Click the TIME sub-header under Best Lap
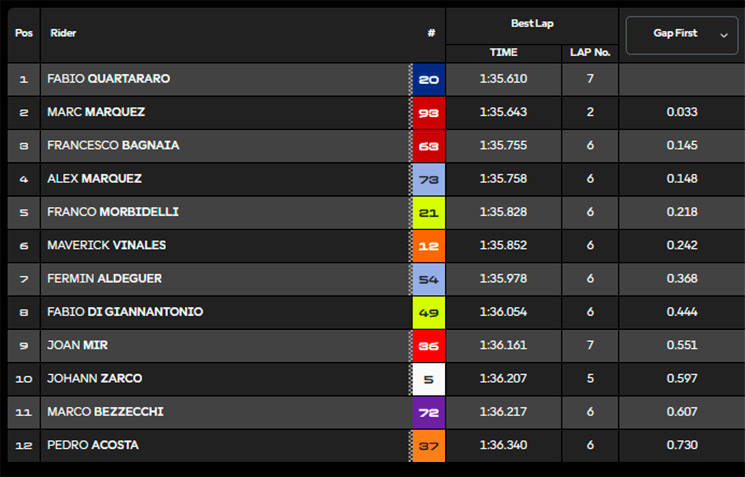 pyautogui.click(x=504, y=53)
